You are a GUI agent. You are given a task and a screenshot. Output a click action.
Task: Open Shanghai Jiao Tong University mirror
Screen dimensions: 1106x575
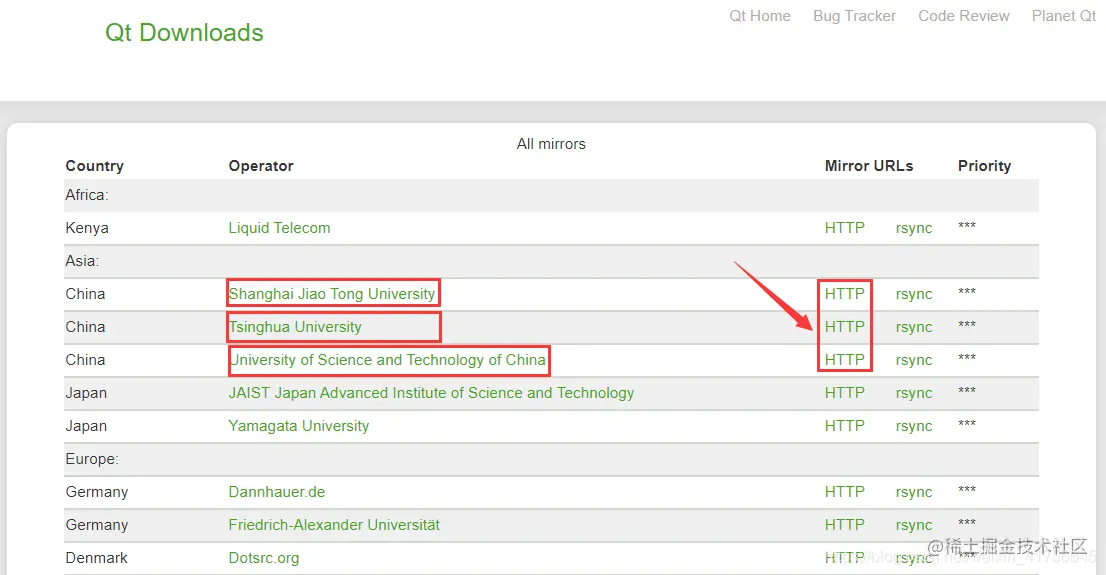pos(332,293)
